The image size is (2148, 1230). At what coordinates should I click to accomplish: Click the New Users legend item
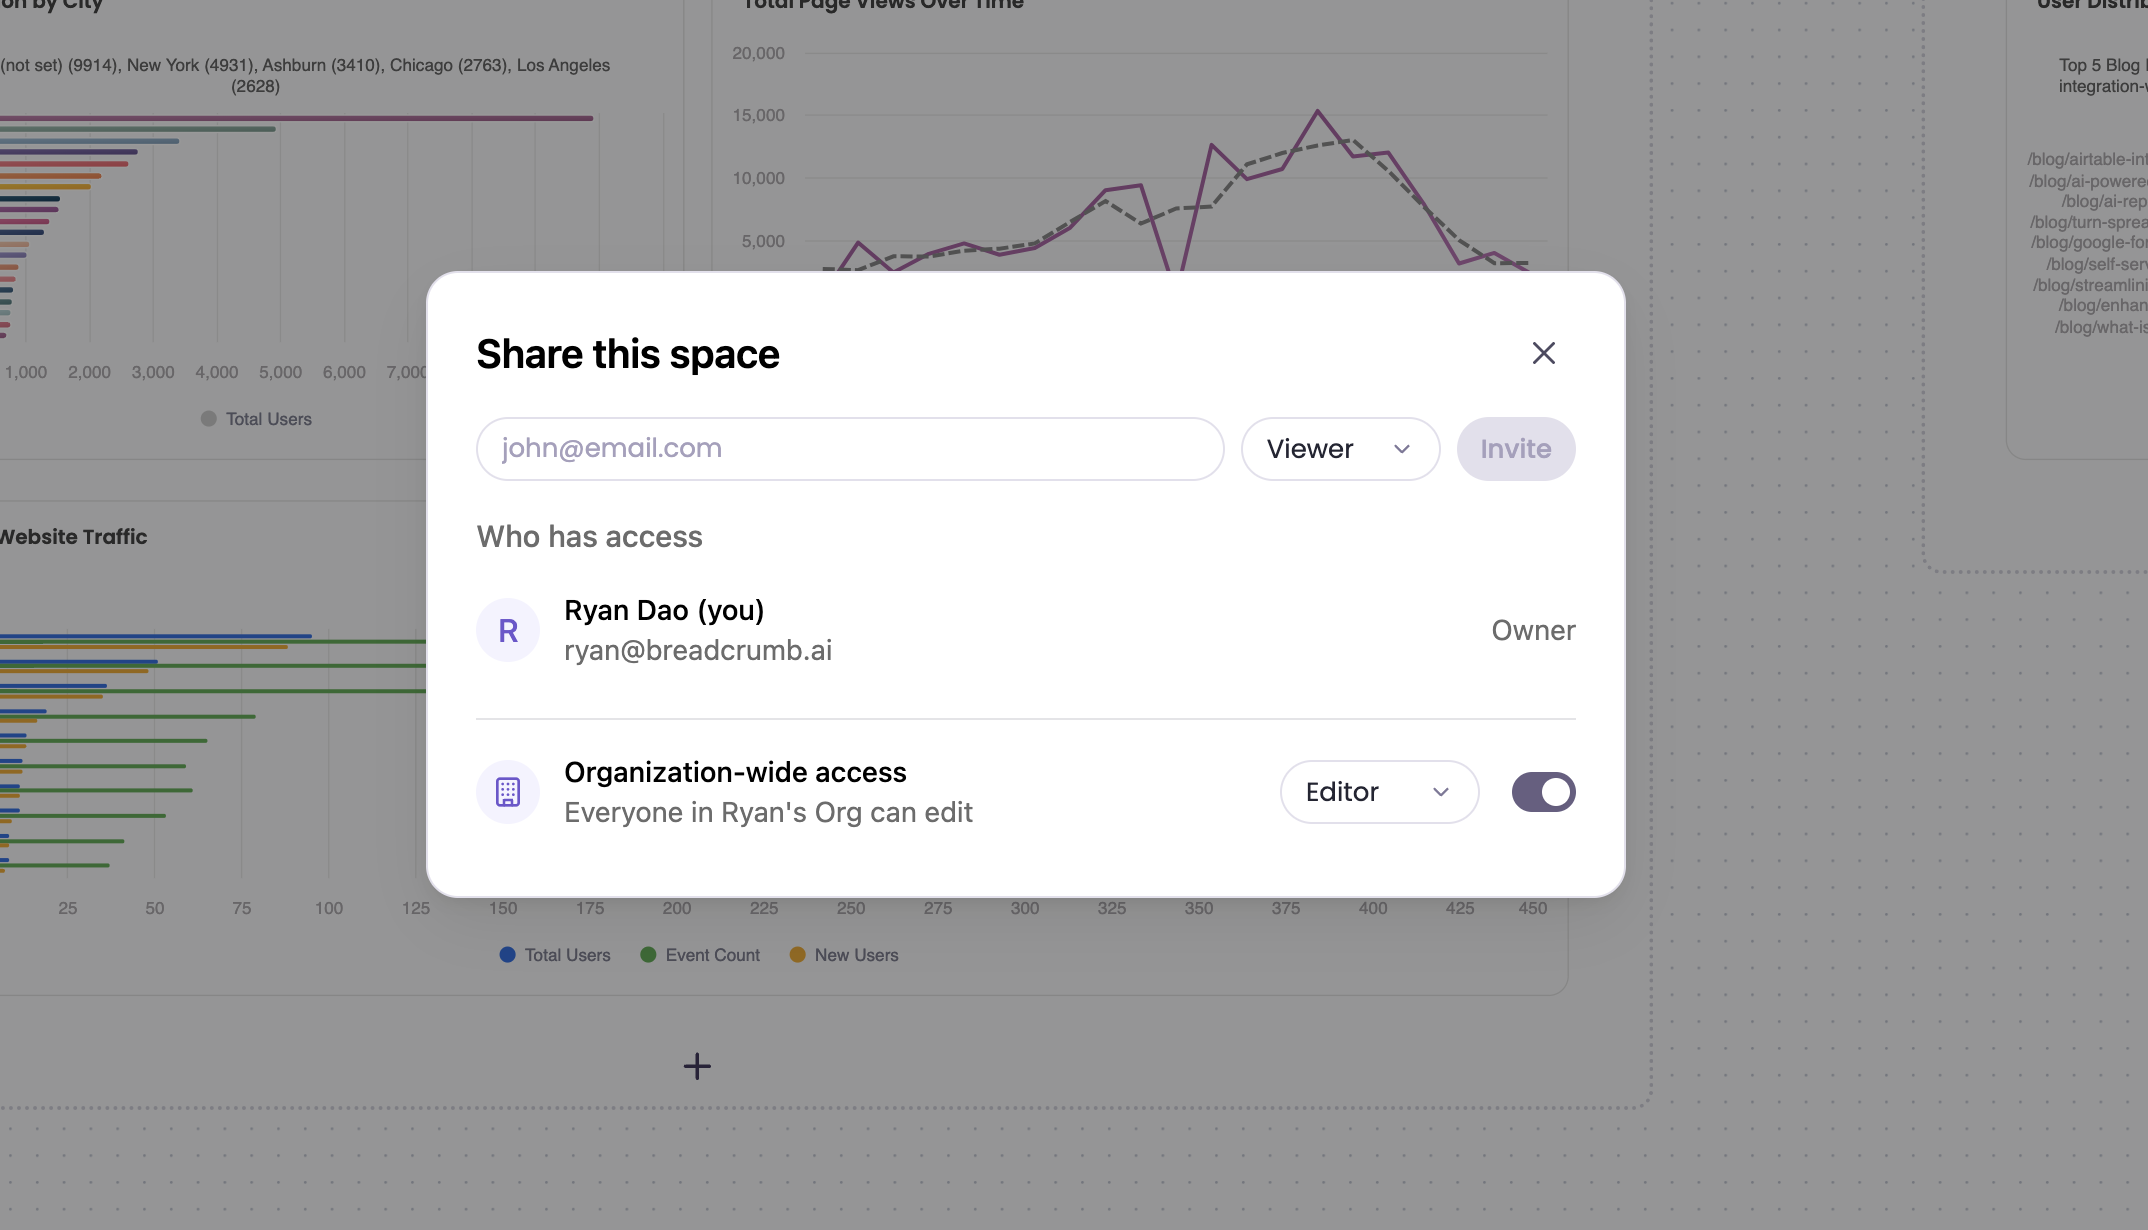[x=844, y=955]
